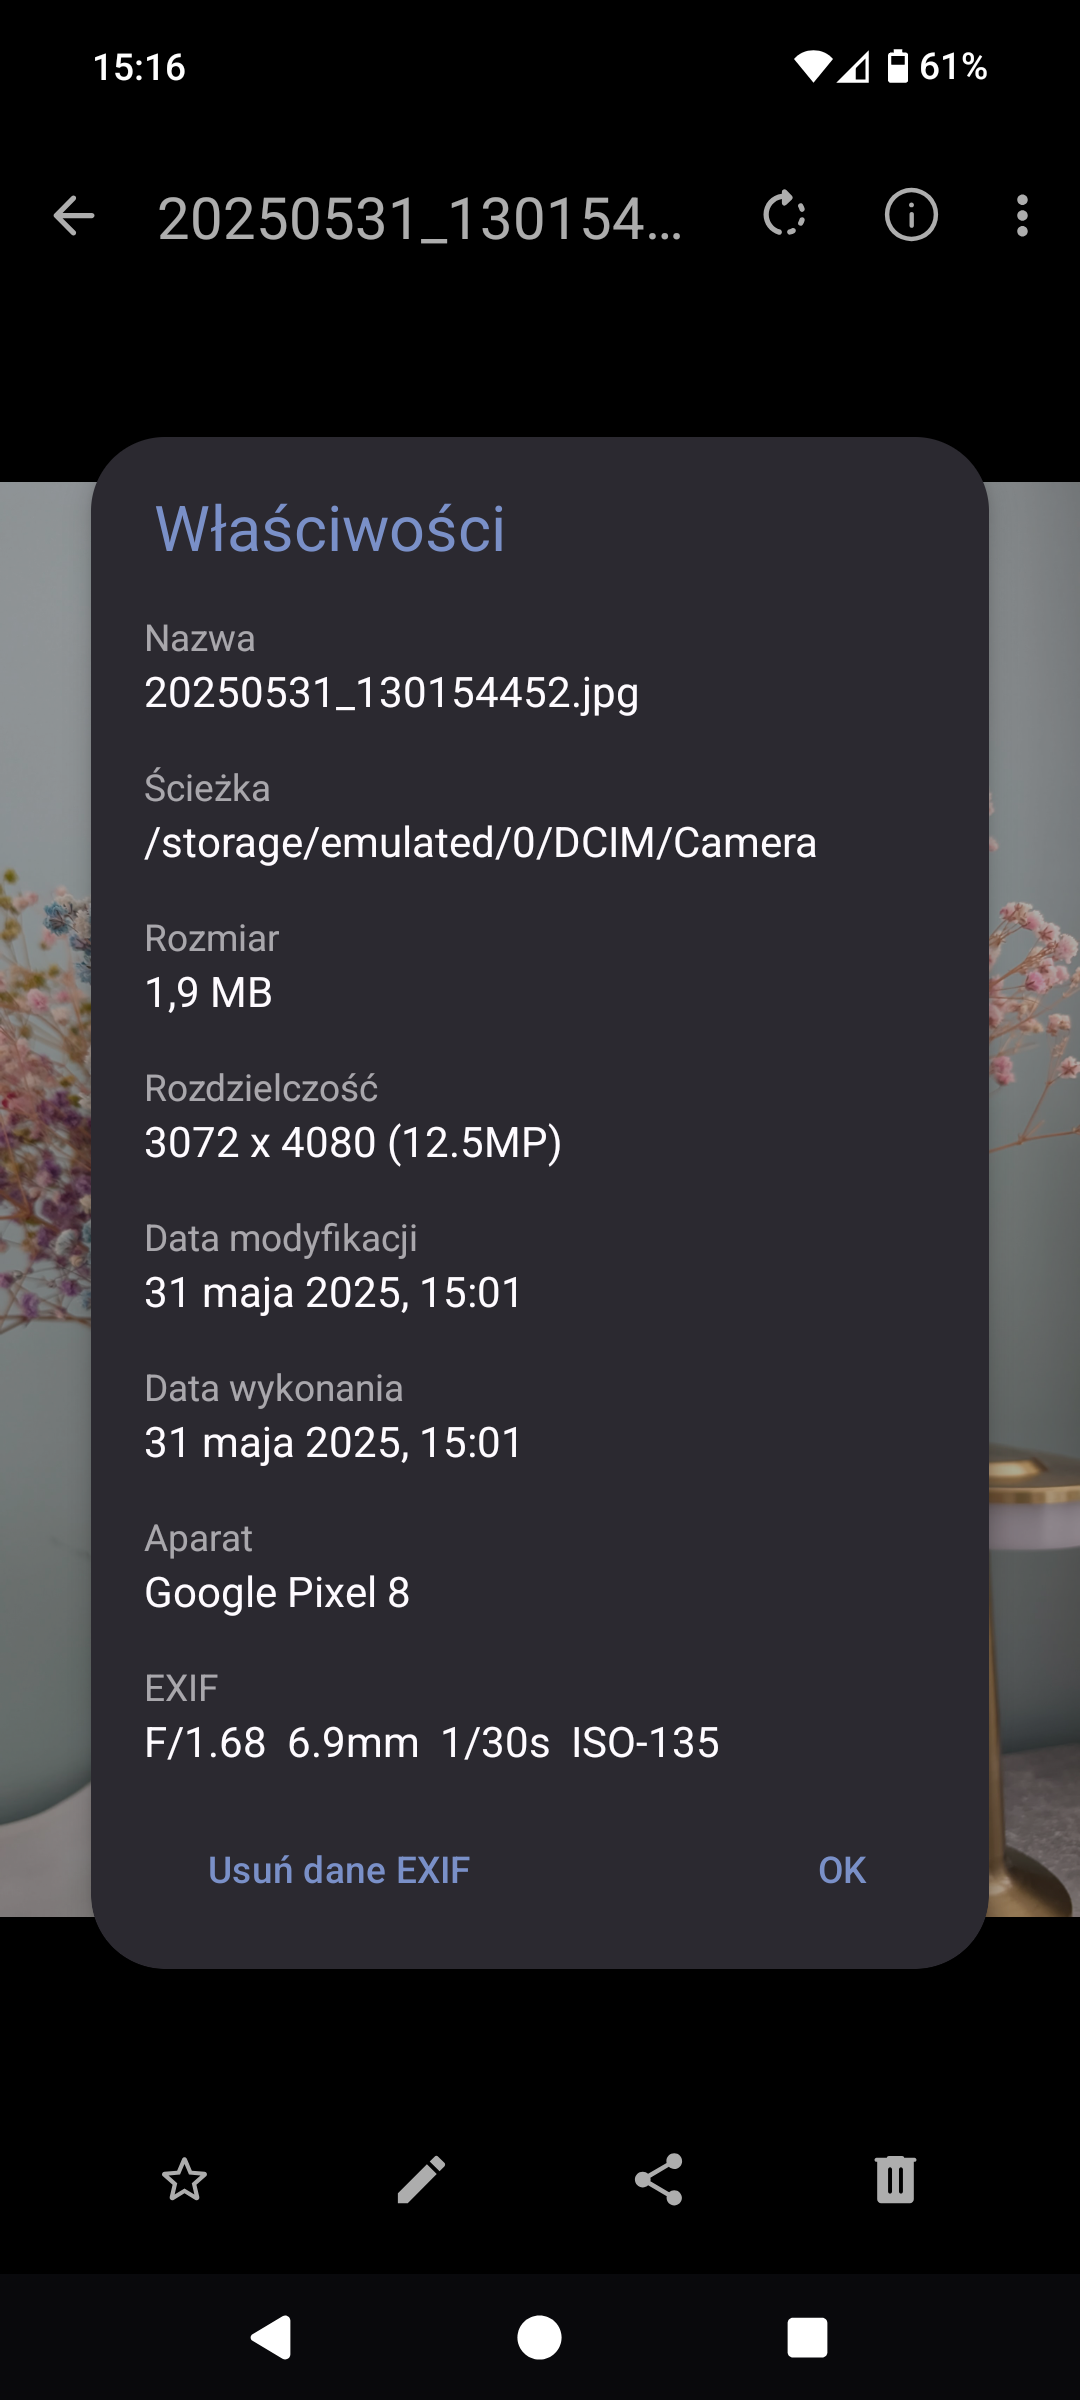Mark the photo as favorite with the star
1080x2400 pixels.
click(x=184, y=2180)
